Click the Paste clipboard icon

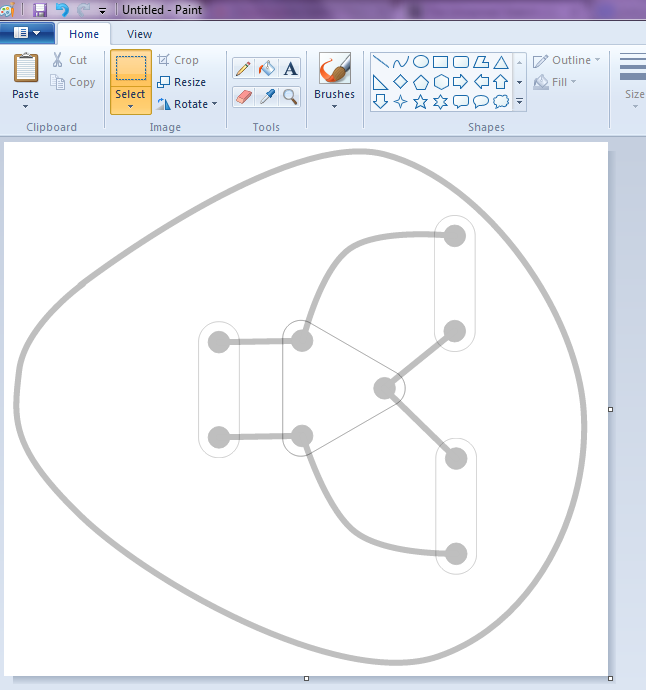pyautogui.click(x=26, y=68)
